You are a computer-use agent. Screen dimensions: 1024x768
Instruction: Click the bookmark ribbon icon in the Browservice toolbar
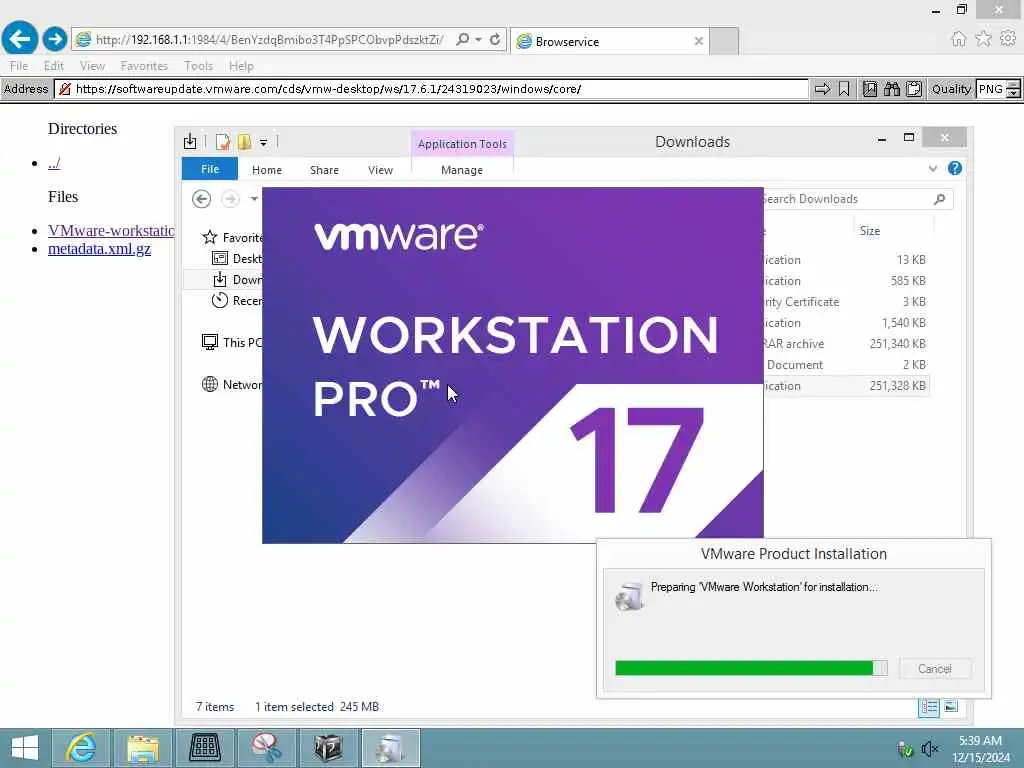844,89
